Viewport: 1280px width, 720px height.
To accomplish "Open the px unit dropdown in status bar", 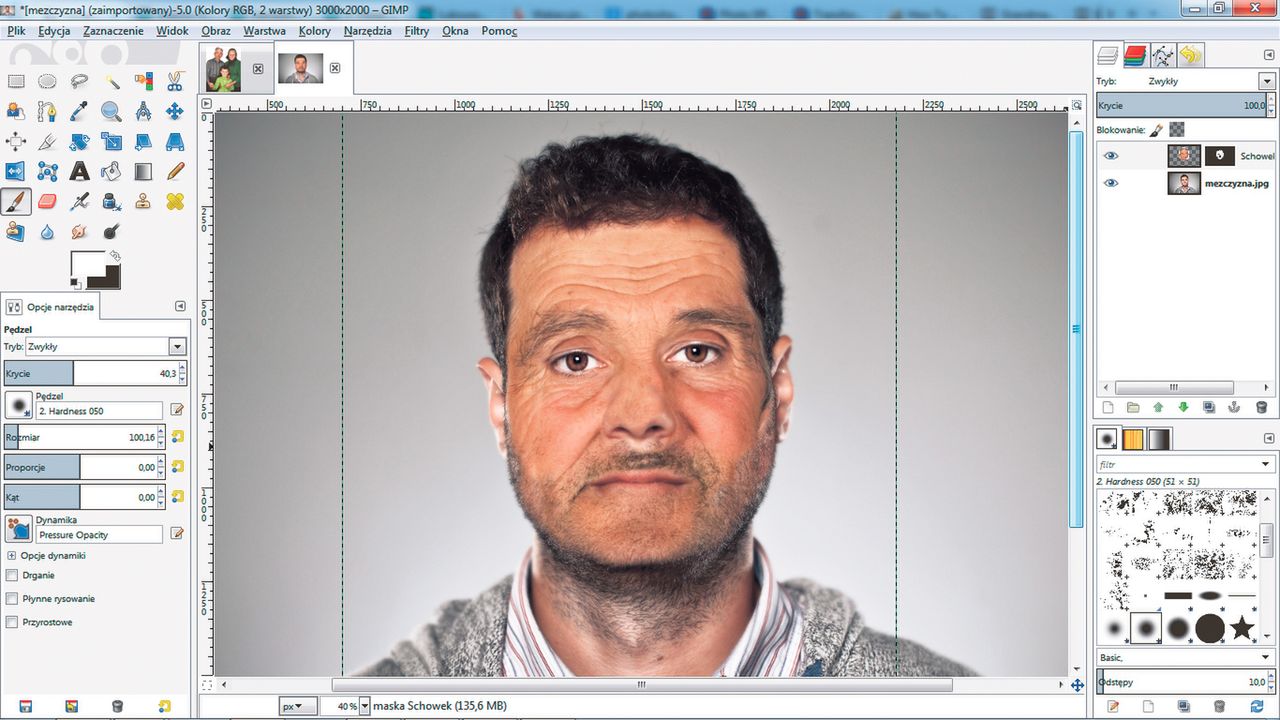I will pos(298,706).
